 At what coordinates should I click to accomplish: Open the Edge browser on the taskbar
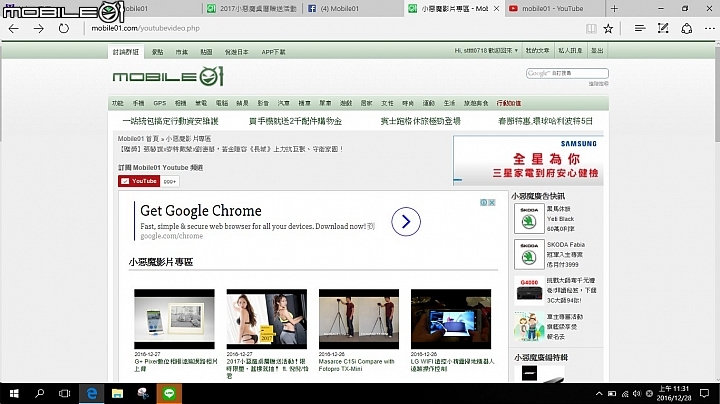click(x=91, y=393)
